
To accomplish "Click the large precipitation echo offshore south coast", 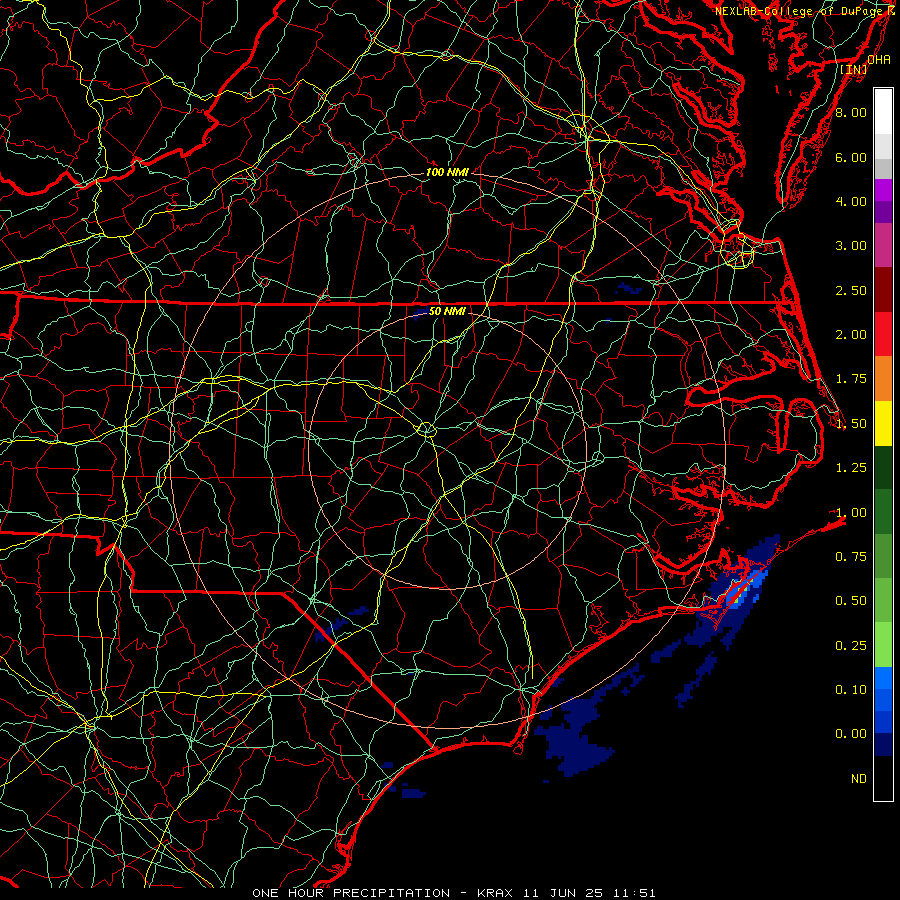I will 574,738.
